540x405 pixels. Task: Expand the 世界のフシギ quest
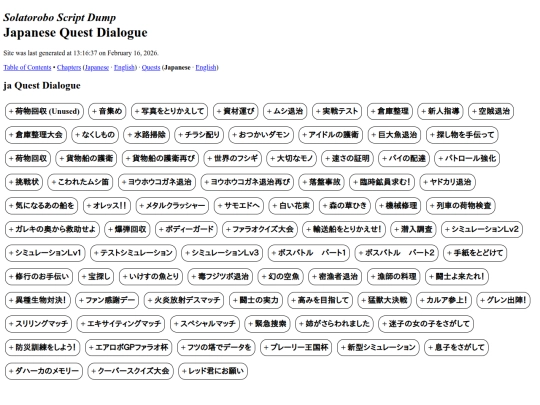(x=233, y=158)
